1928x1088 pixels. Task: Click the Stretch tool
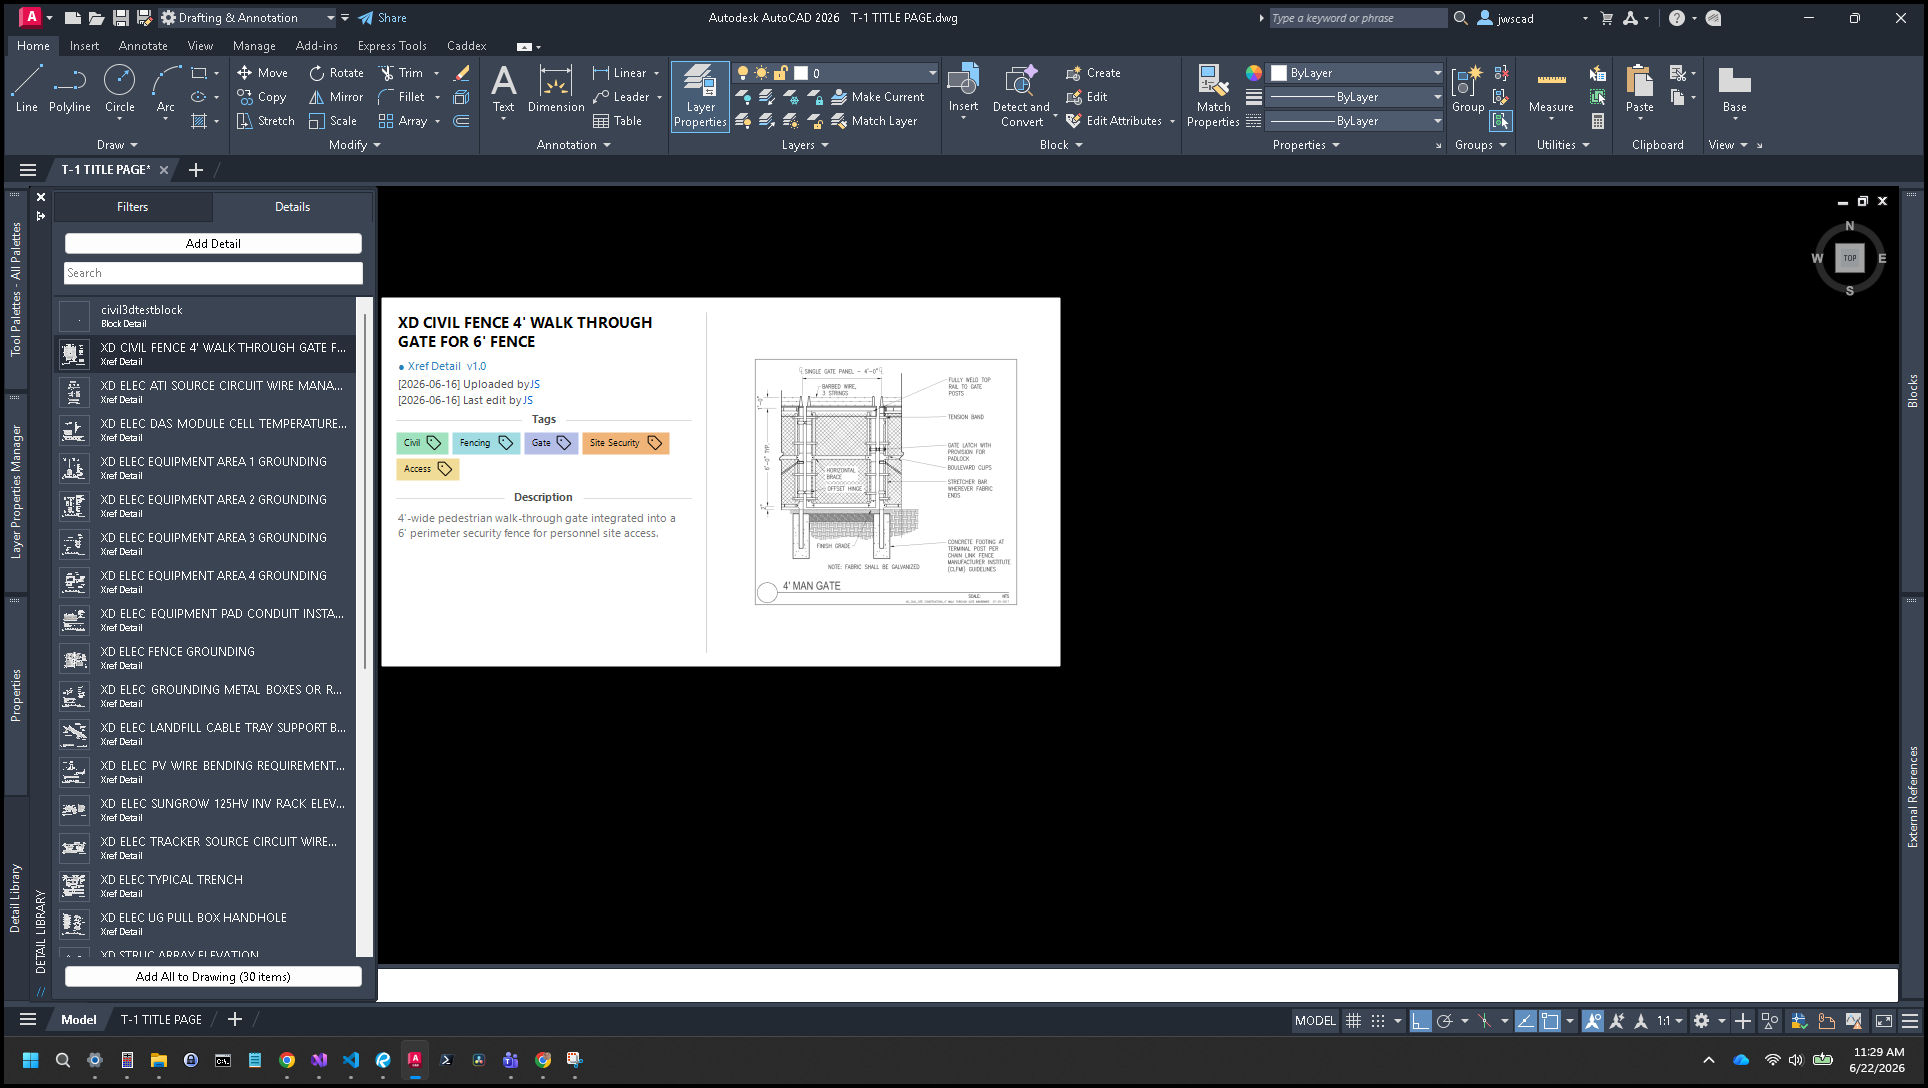click(x=266, y=121)
